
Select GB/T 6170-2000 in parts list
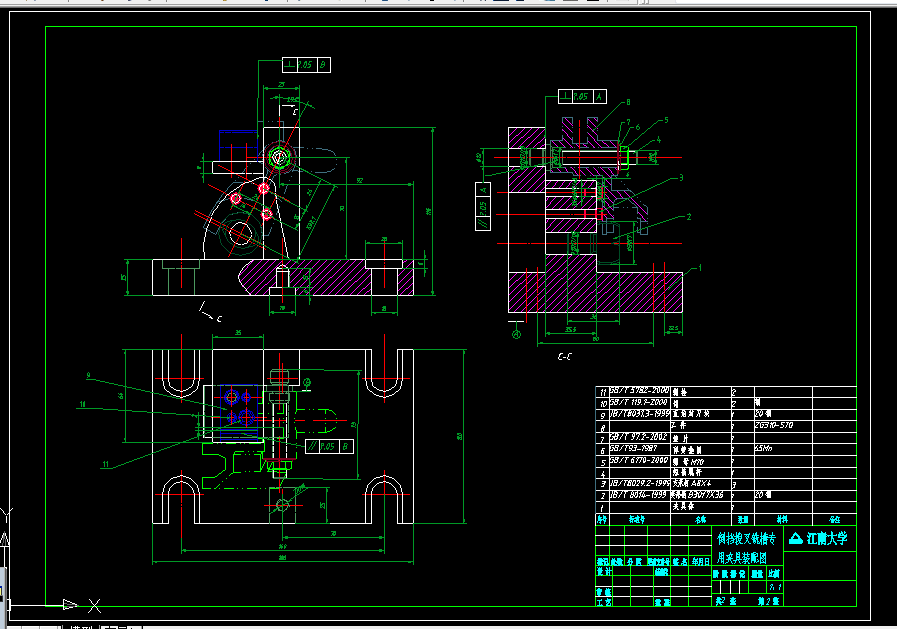point(639,461)
